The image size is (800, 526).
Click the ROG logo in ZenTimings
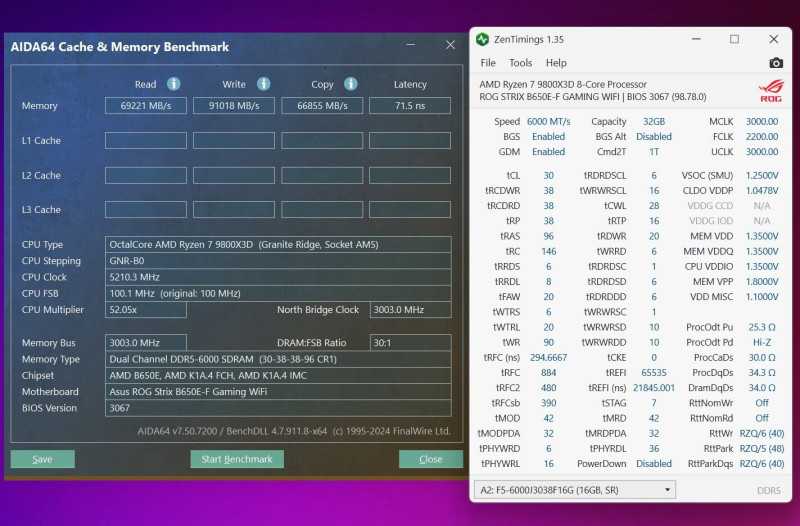click(x=771, y=91)
